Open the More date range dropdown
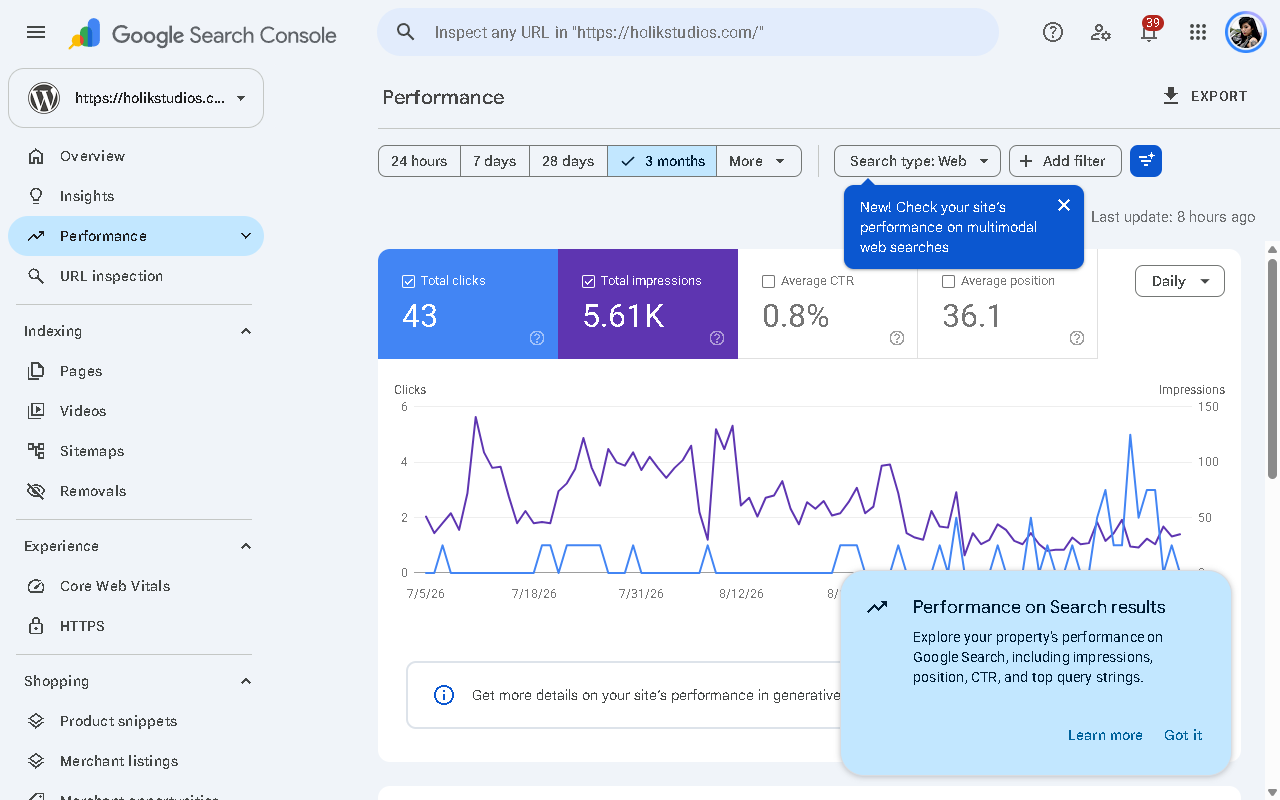The height and width of the screenshot is (800, 1280). point(759,161)
